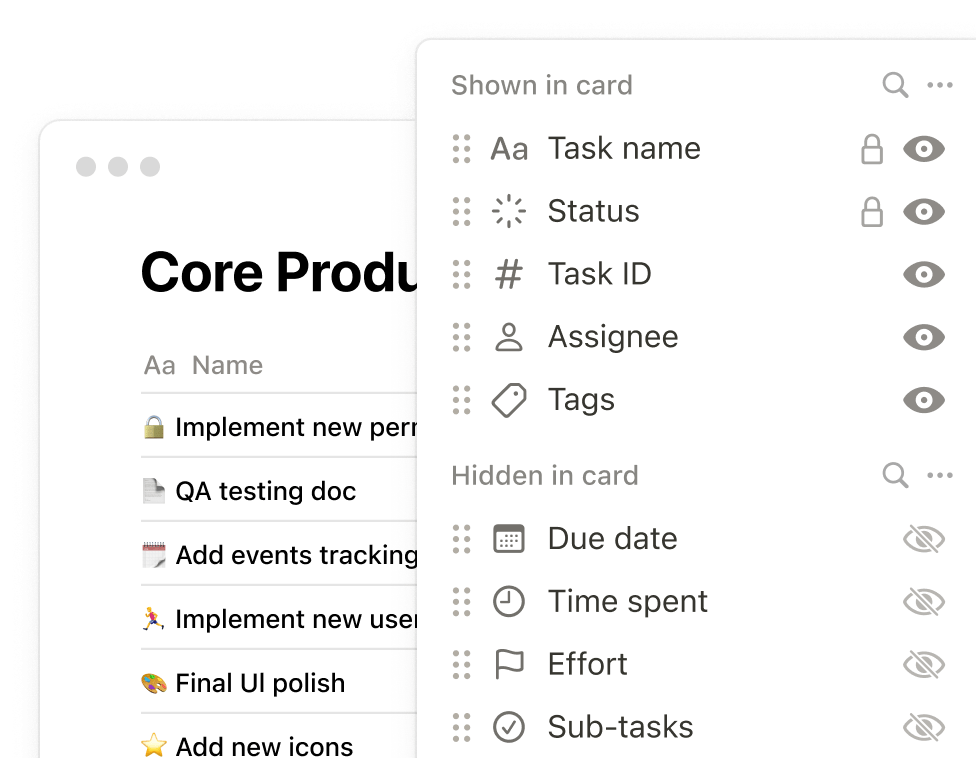
Task: Click the Status property spinner icon
Action: [509, 212]
